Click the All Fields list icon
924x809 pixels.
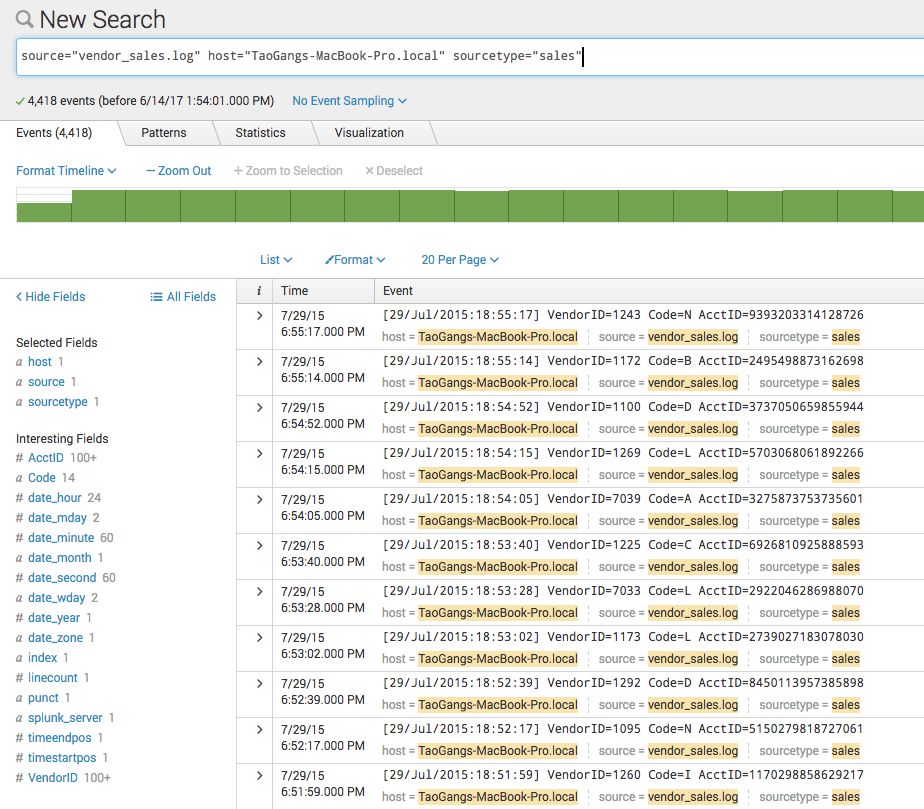point(156,297)
